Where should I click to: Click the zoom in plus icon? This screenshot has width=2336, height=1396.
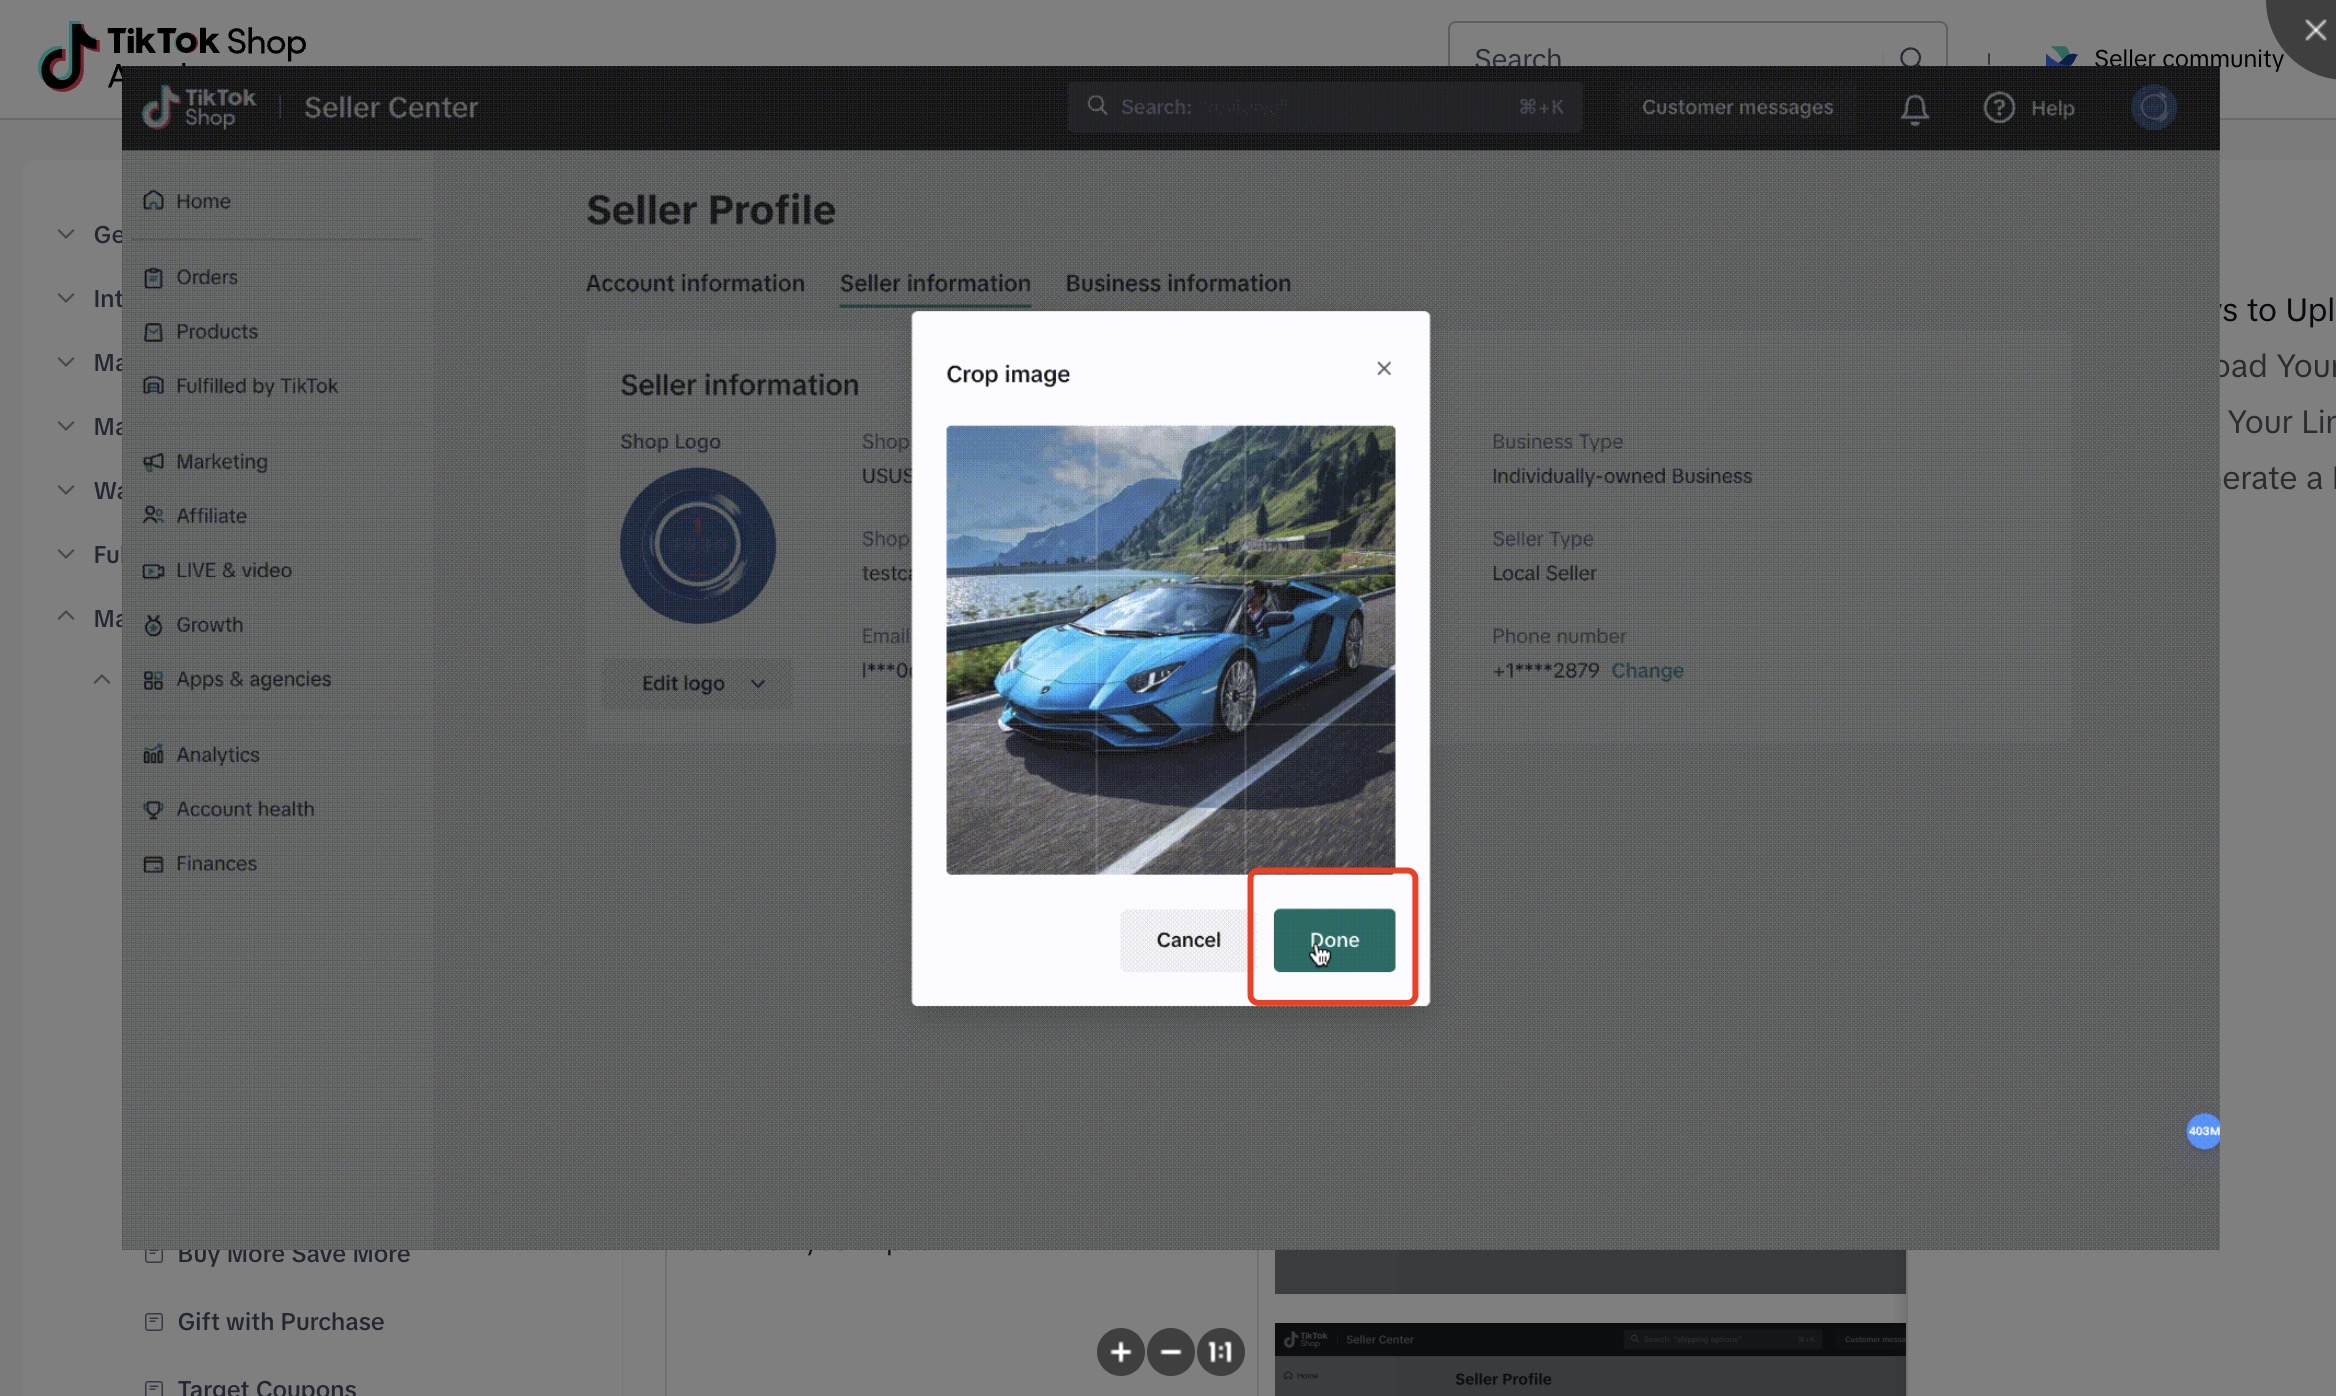(1120, 1352)
